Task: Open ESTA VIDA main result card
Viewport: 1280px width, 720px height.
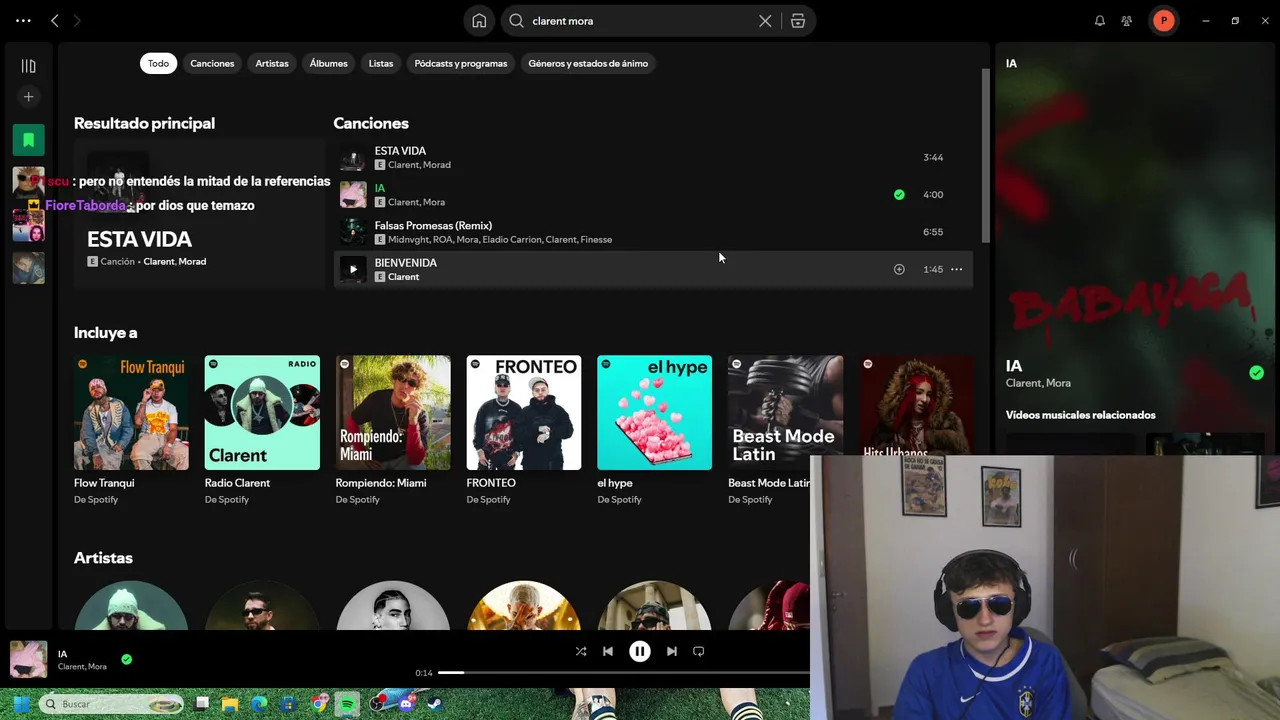Action: [199, 214]
